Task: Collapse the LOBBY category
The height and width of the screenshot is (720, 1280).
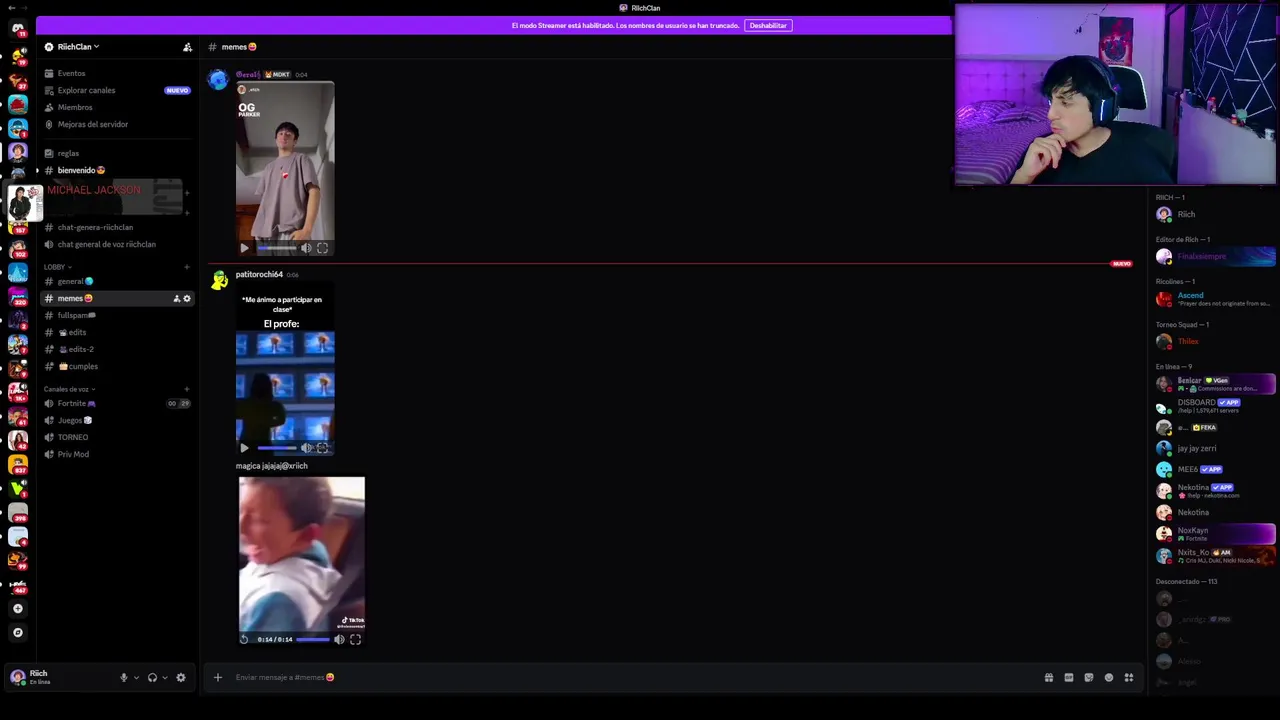Action: pos(57,267)
